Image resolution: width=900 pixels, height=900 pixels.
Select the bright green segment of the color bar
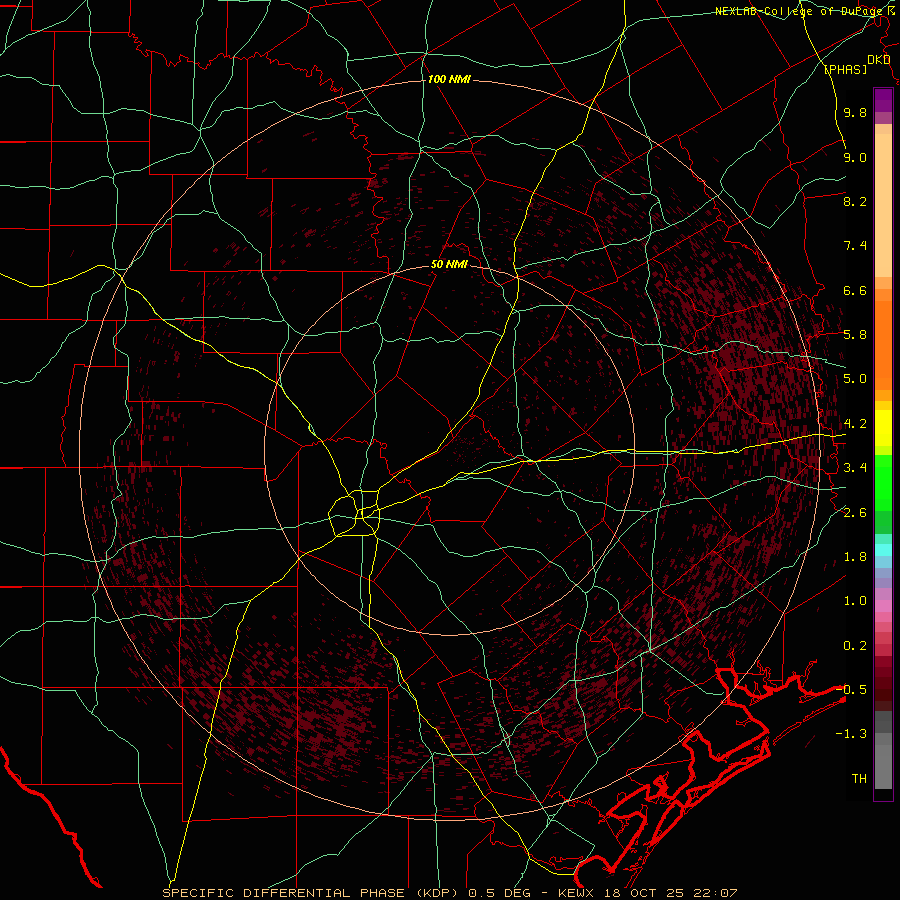coord(883,482)
